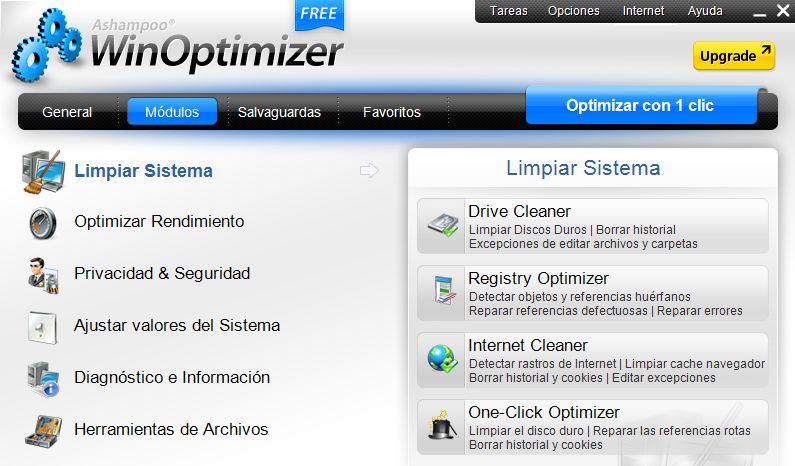Click the Limpiar Sistema broom computer icon
This screenshot has width=795, height=466.
pyautogui.click(x=44, y=171)
